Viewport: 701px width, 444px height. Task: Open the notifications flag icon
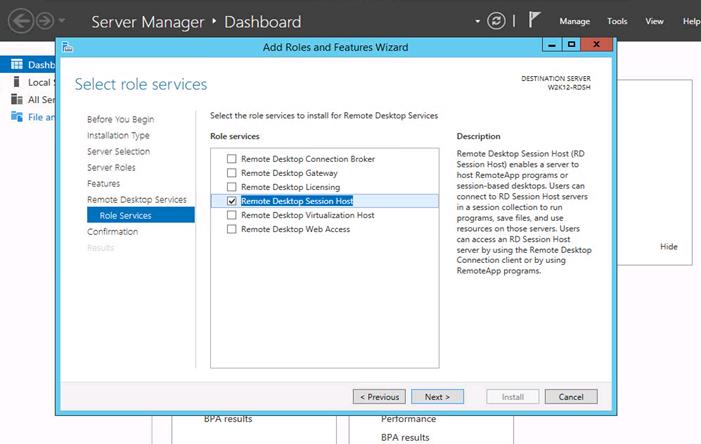[x=534, y=20]
